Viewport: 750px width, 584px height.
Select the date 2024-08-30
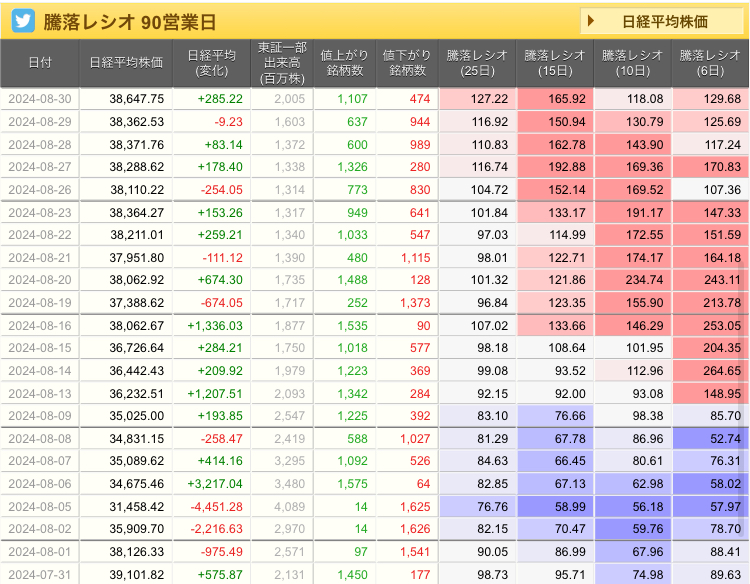pos(40,99)
